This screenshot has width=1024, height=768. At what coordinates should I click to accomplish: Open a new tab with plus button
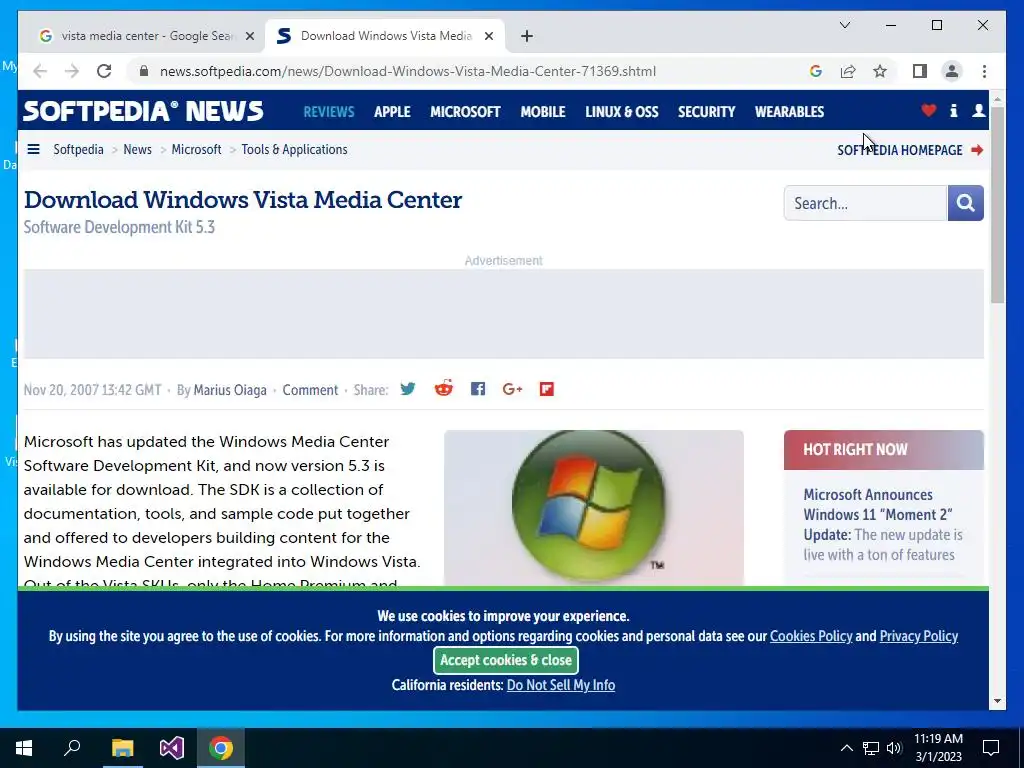click(527, 37)
